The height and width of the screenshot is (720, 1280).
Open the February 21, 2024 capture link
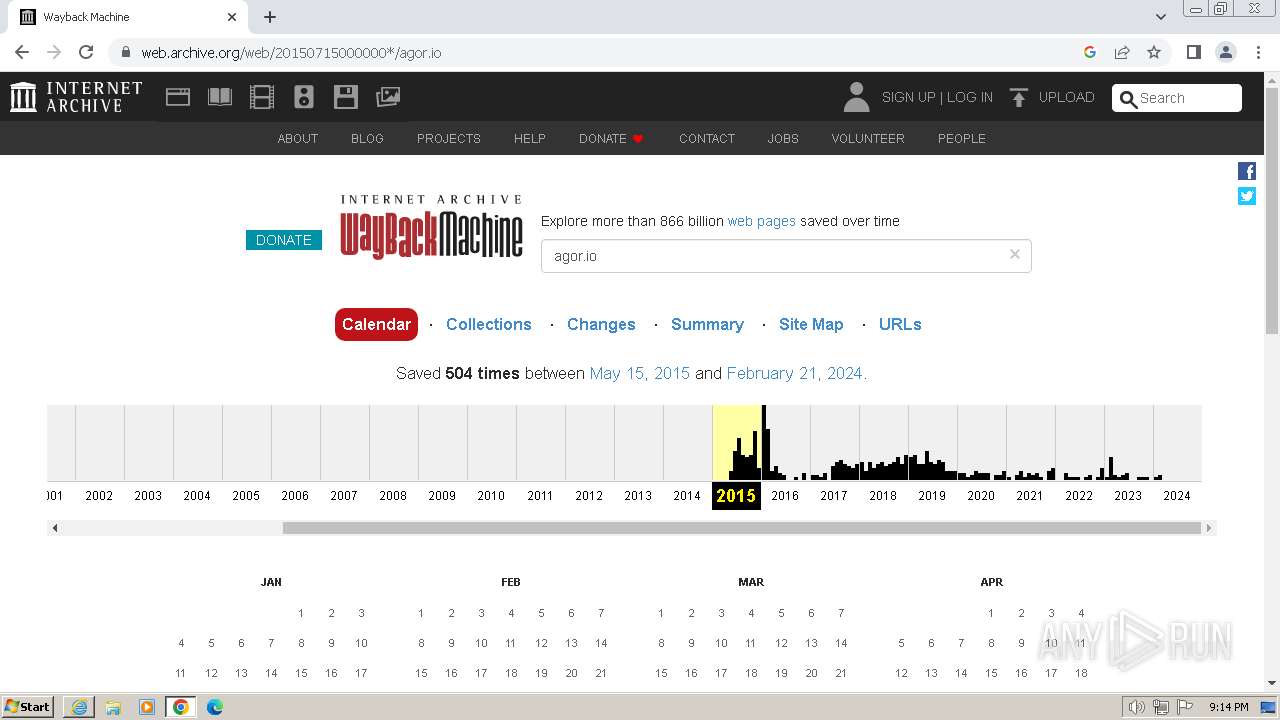795,373
